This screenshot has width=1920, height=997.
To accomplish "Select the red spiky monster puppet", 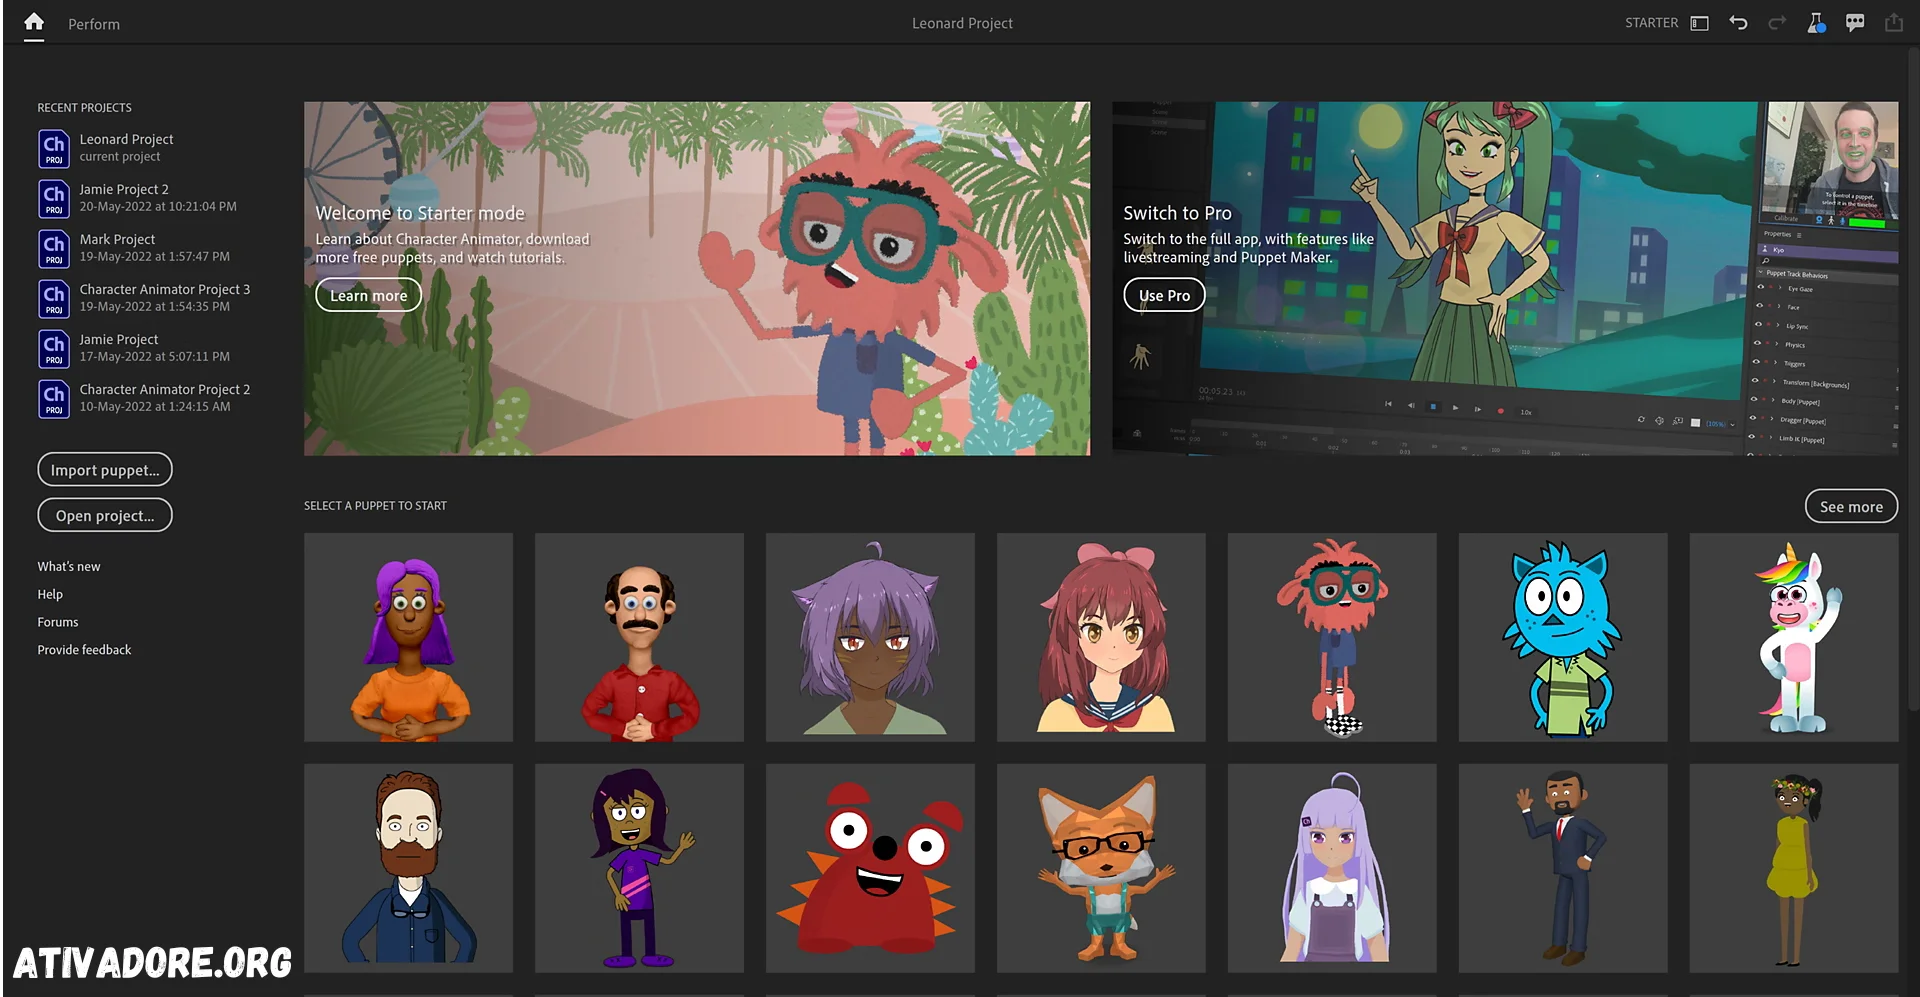I will pyautogui.click(x=870, y=868).
